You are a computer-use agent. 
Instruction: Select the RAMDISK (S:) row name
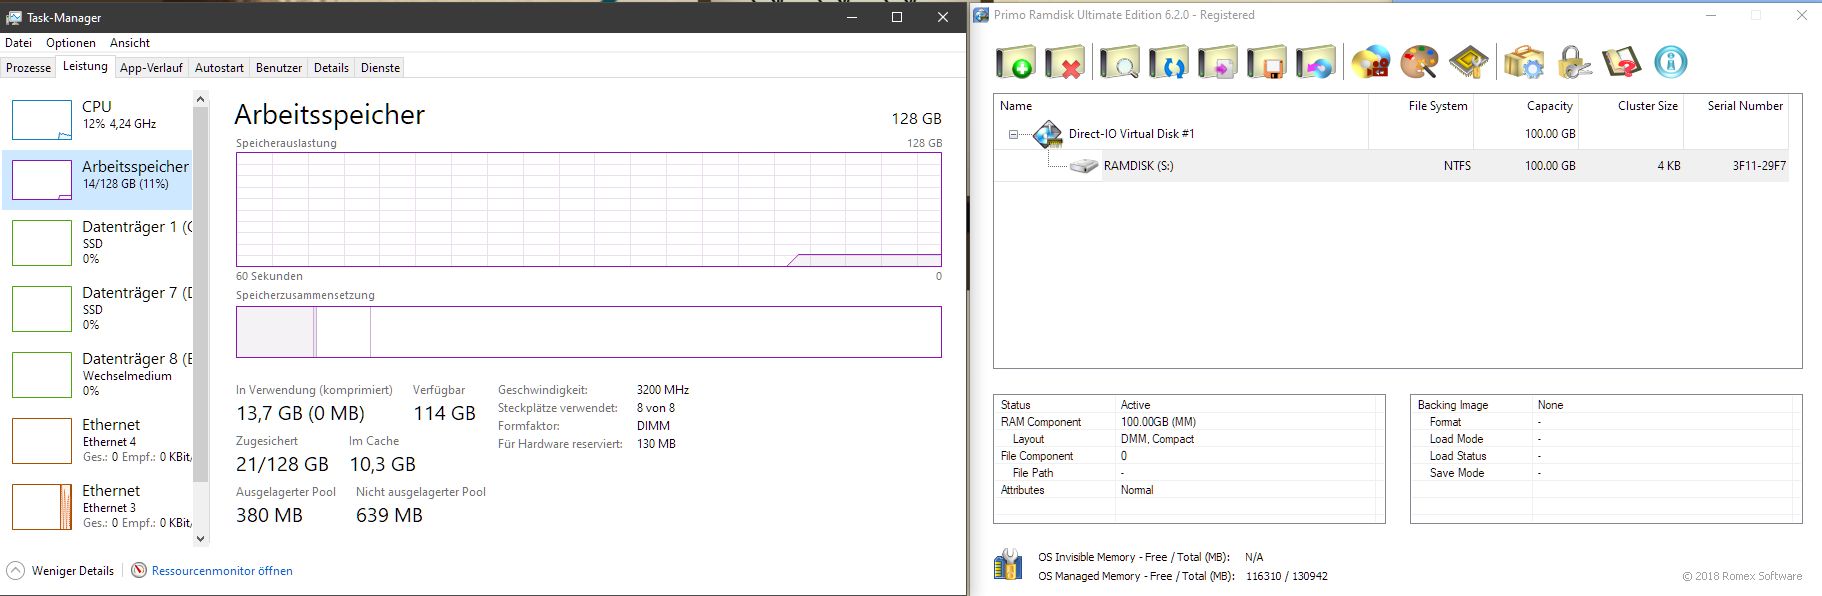(1138, 166)
